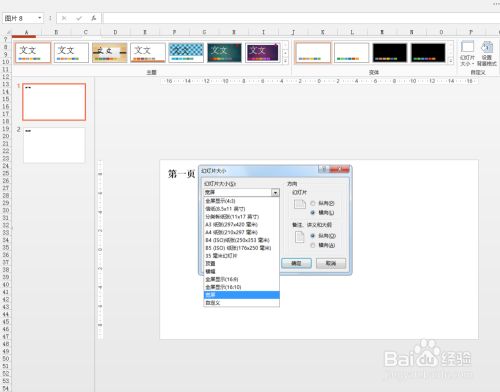The image size is (500, 392).
Task: Select the first white Office theme thumbnail
Action: click(33, 53)
